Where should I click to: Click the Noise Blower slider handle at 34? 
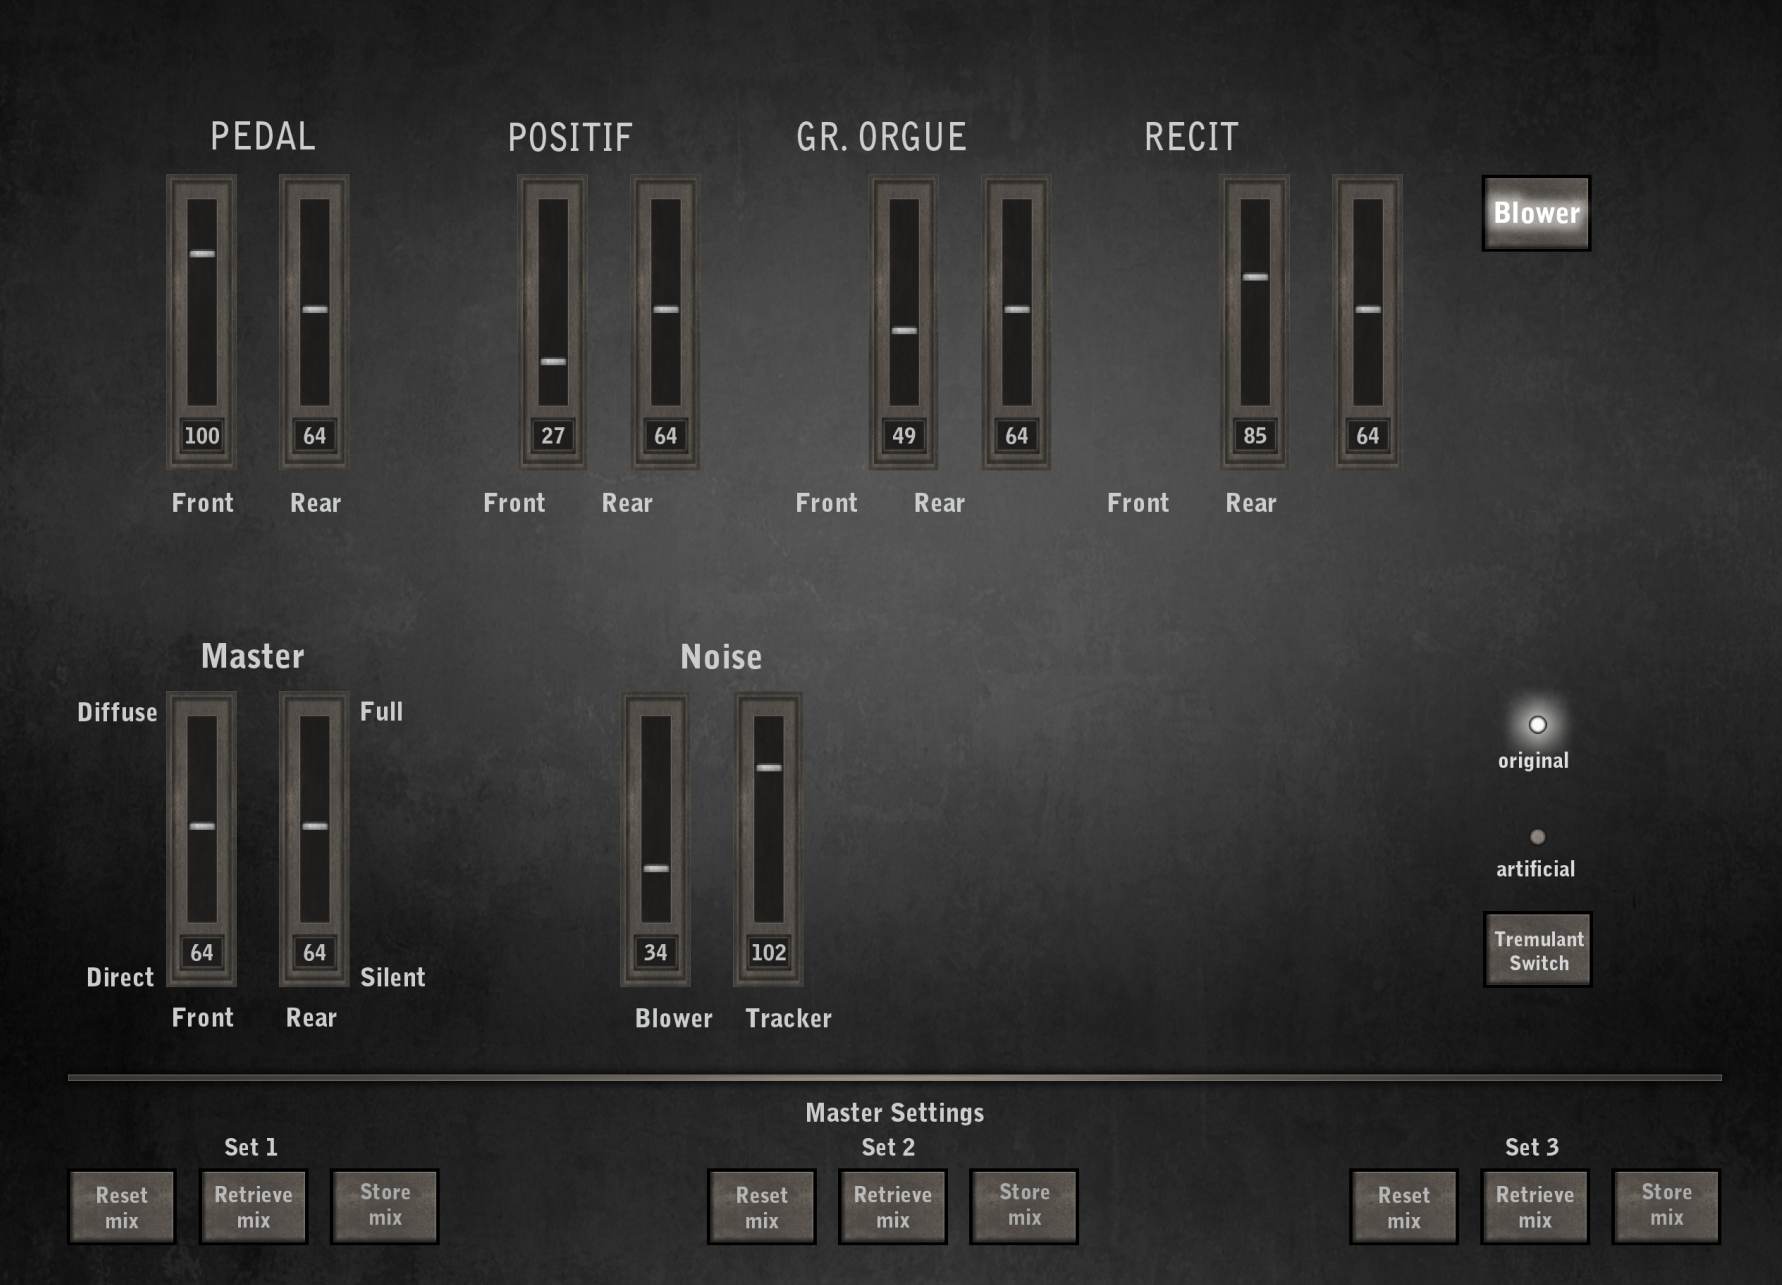tap(656, 869)
